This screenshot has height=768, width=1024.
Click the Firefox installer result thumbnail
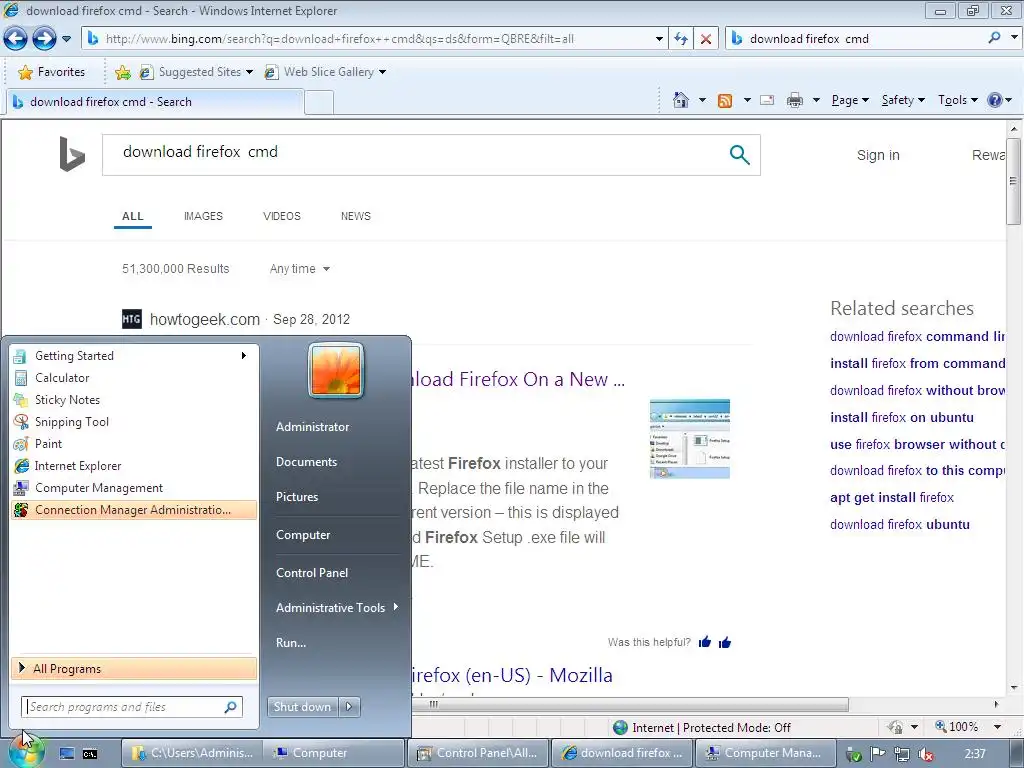[x=690, y=439]
